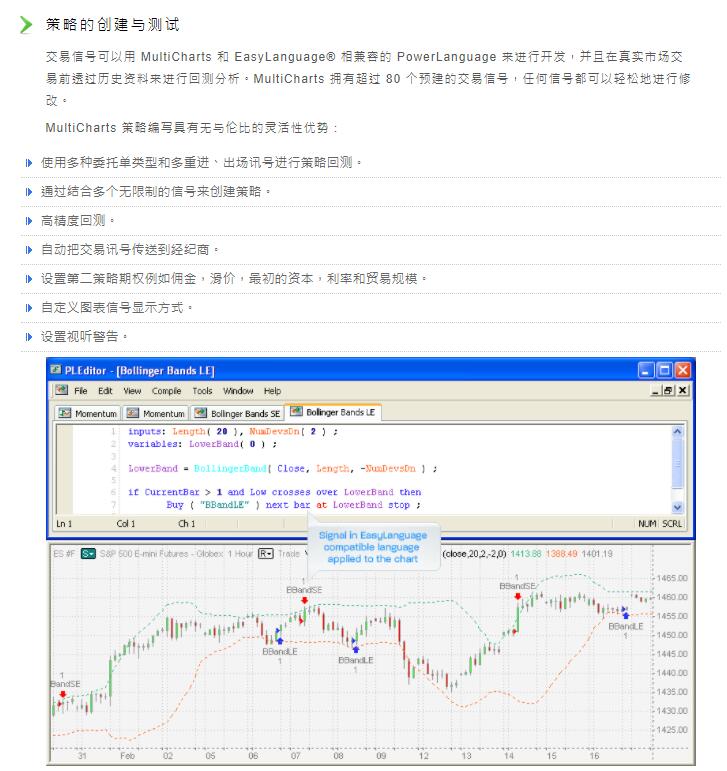
Task: Open the Edit menu in PLEditor
Action: tap(105, 391)
